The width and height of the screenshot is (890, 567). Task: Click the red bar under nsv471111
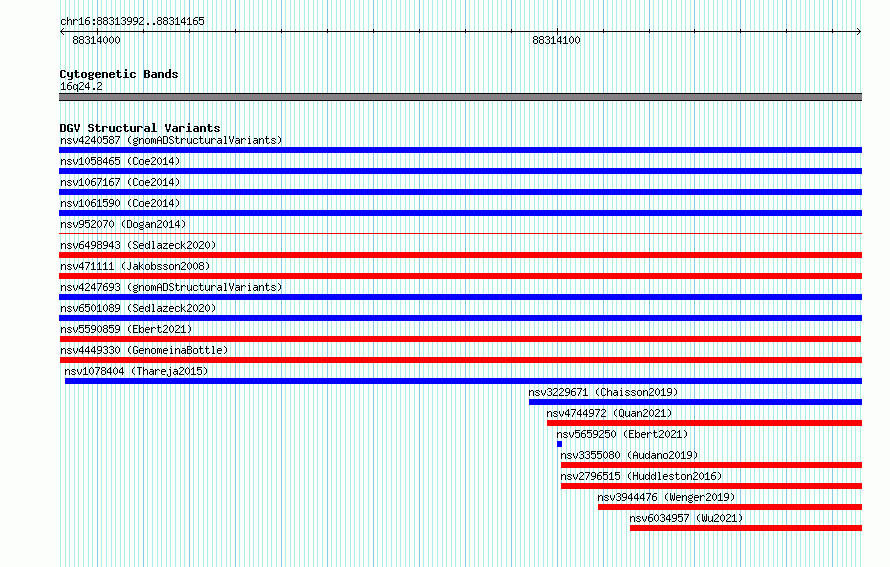click(460, 276)
